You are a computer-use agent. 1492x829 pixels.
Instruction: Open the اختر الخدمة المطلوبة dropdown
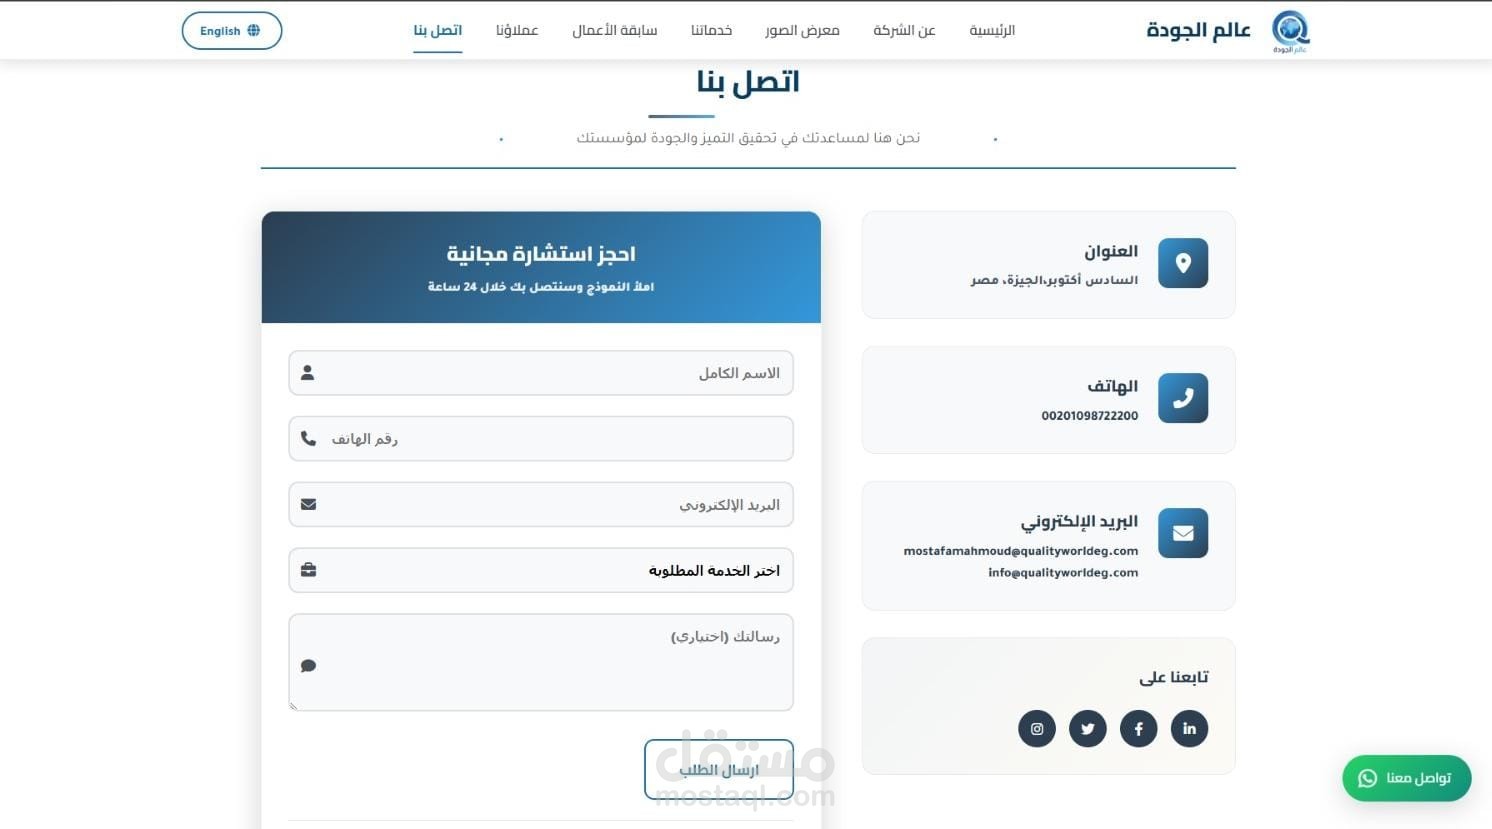tap(541, 570)
